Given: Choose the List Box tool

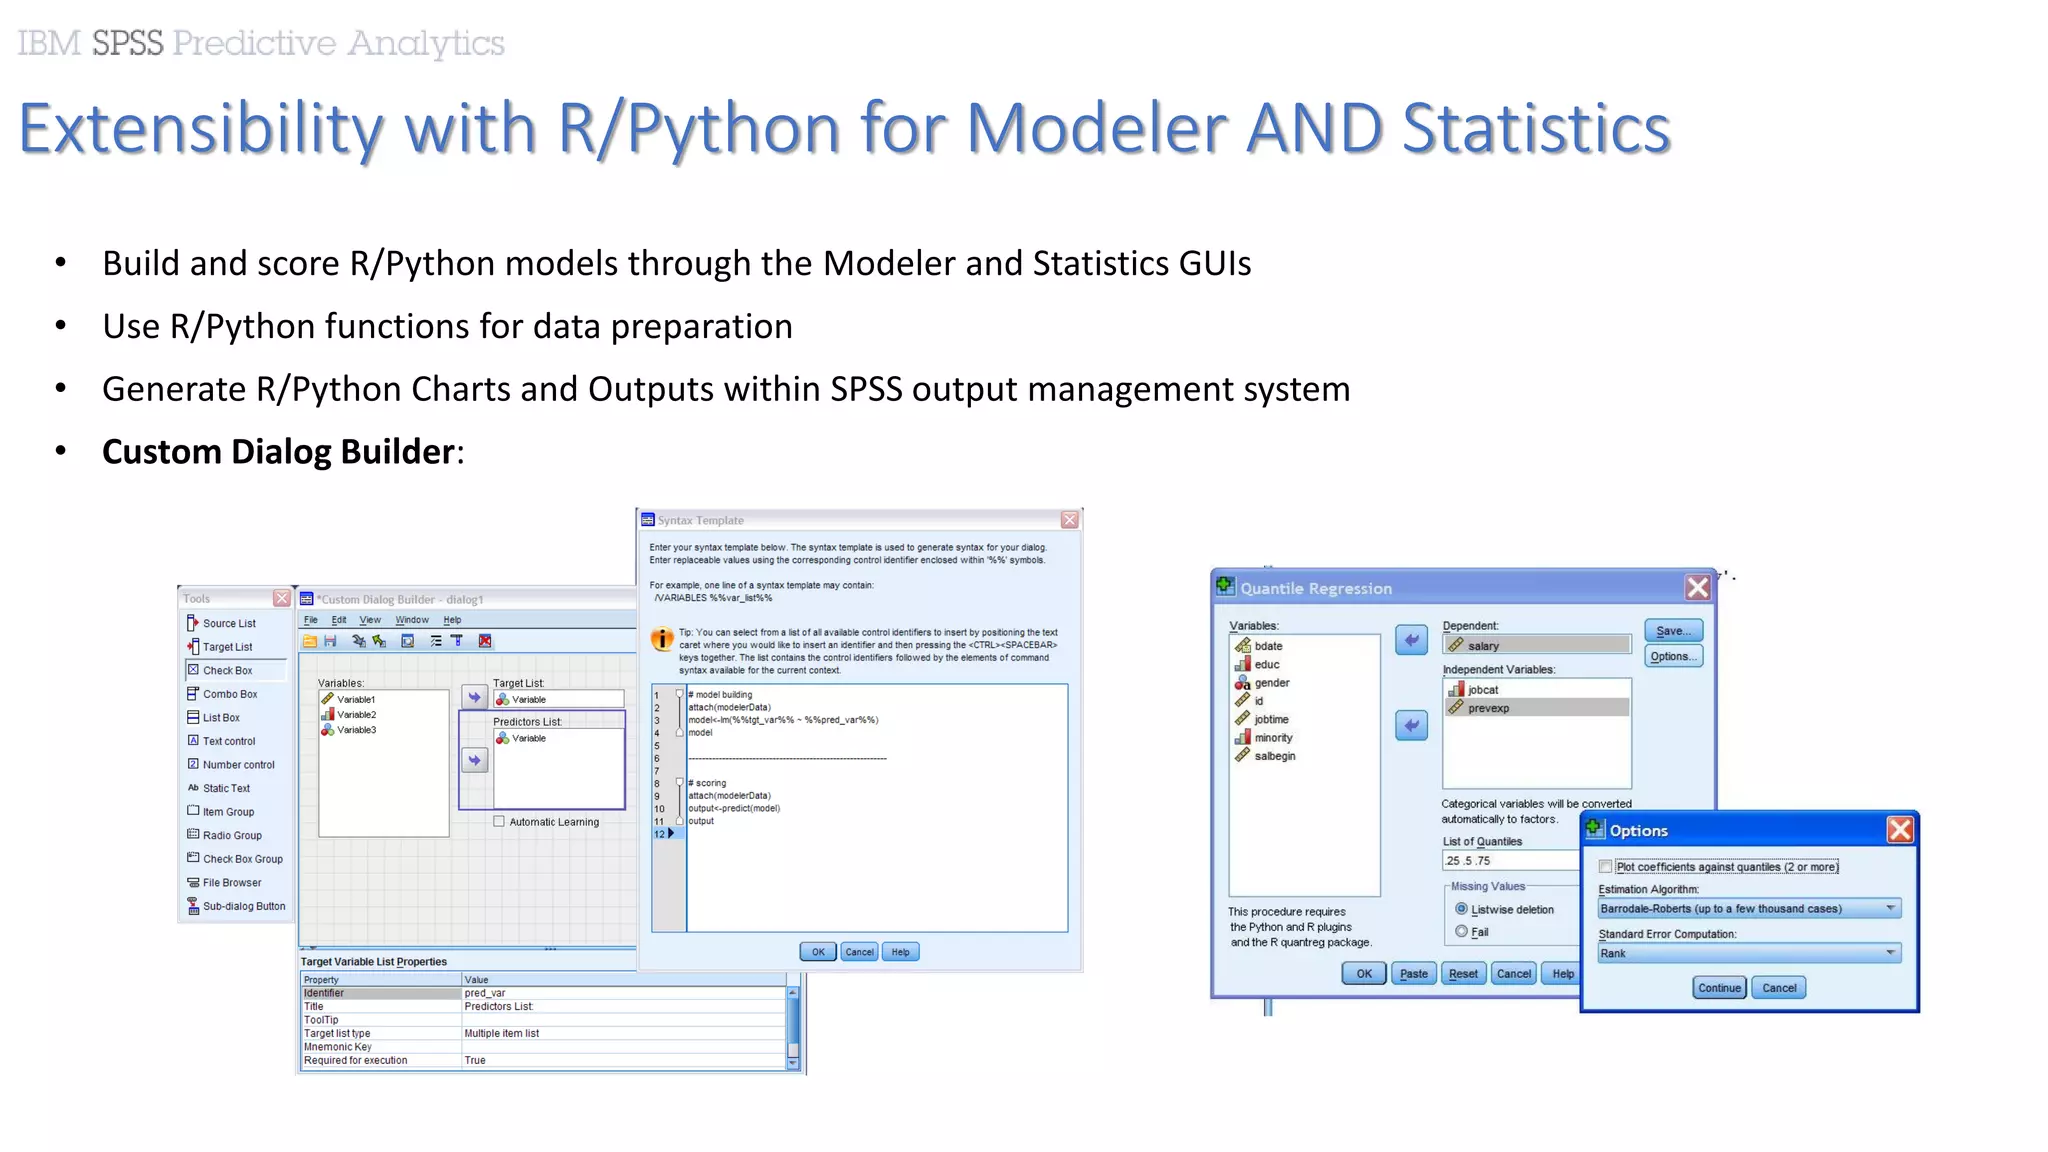Looking at the screenshot, I should (214, 717).
